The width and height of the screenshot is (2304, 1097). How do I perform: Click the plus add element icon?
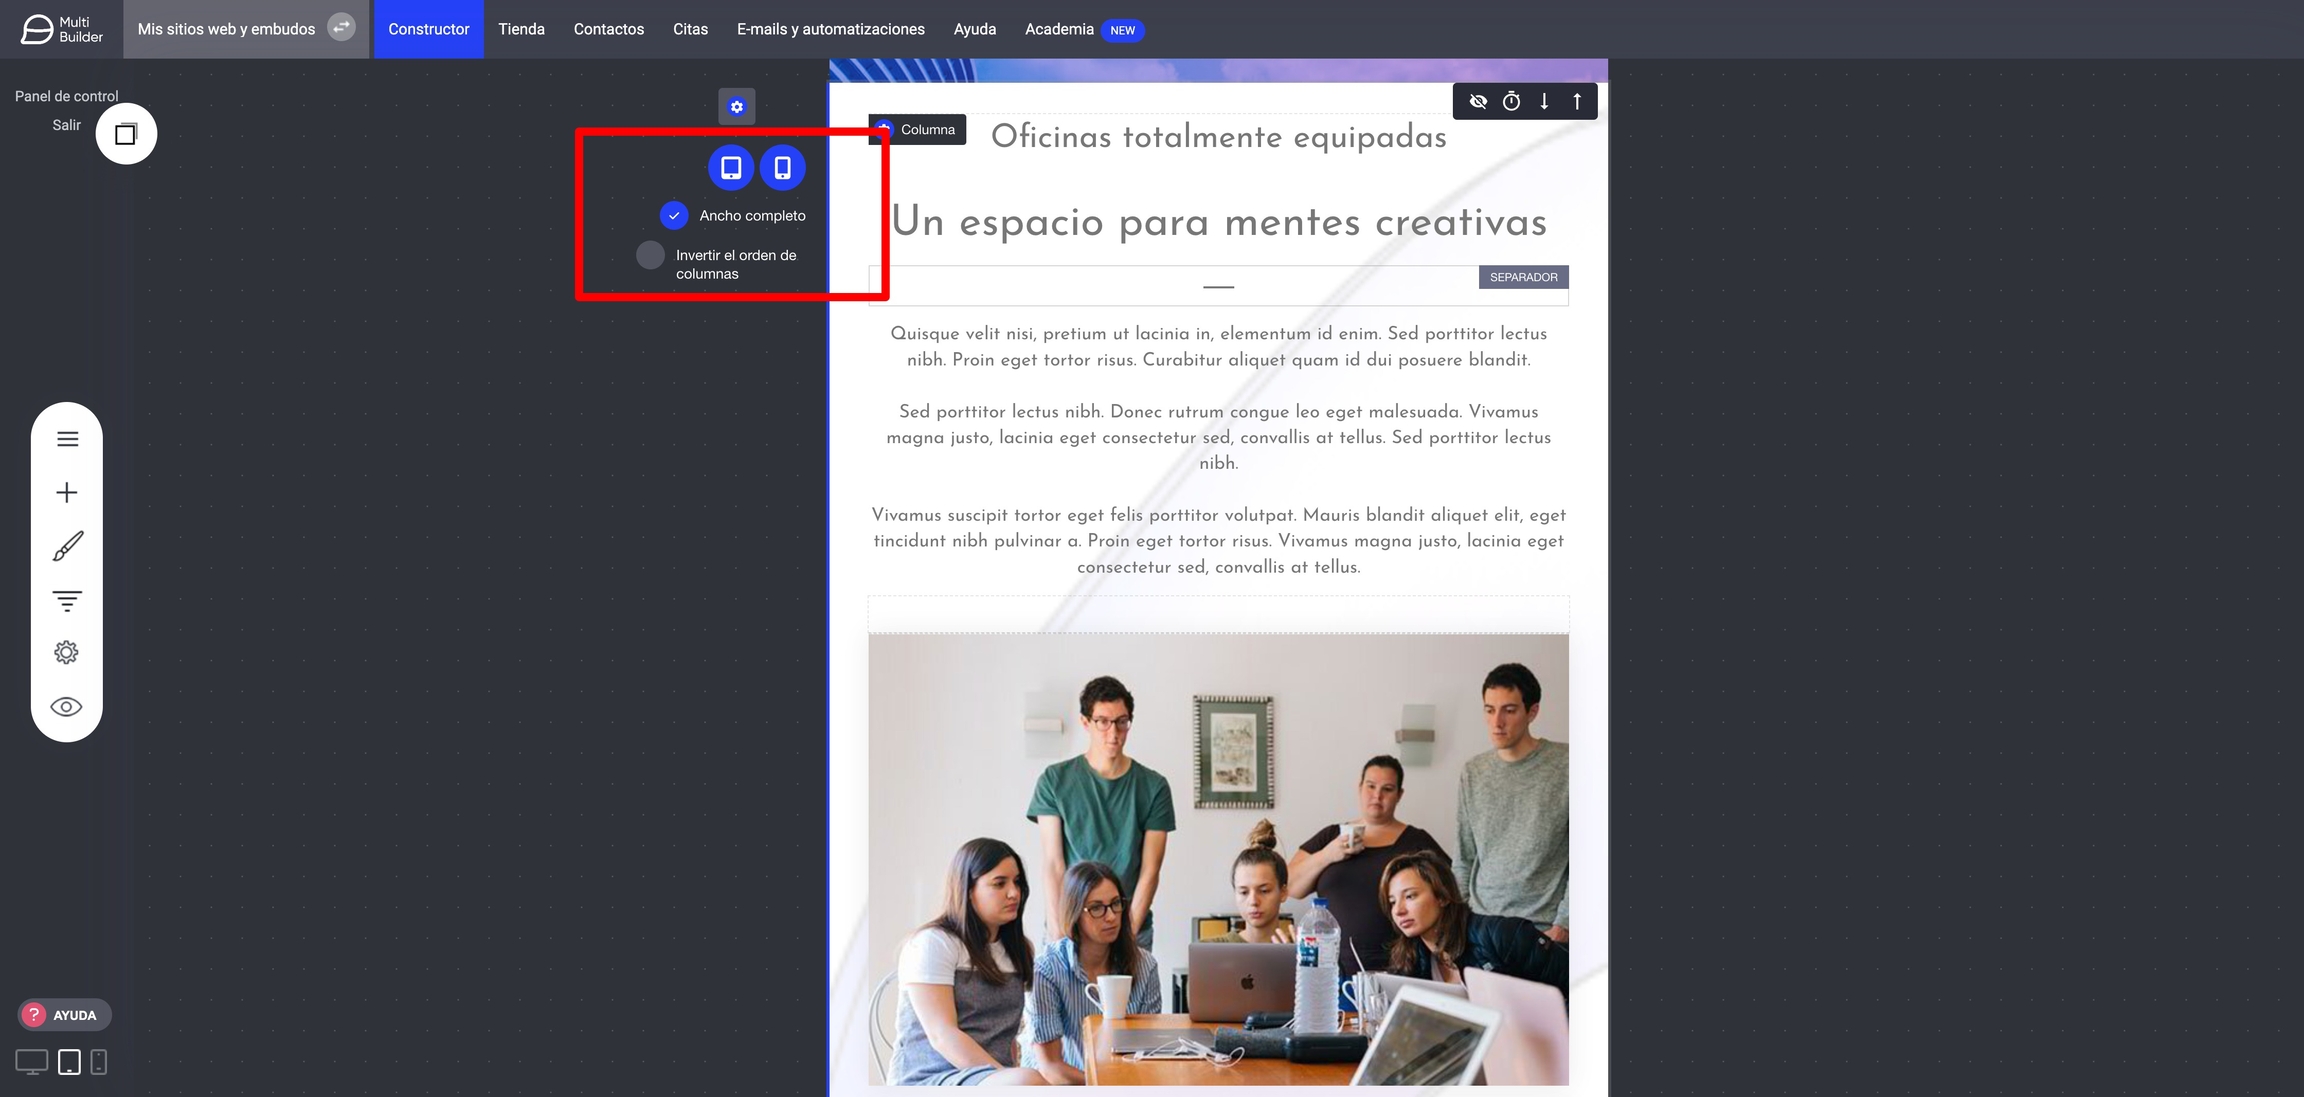click(67, 492)
